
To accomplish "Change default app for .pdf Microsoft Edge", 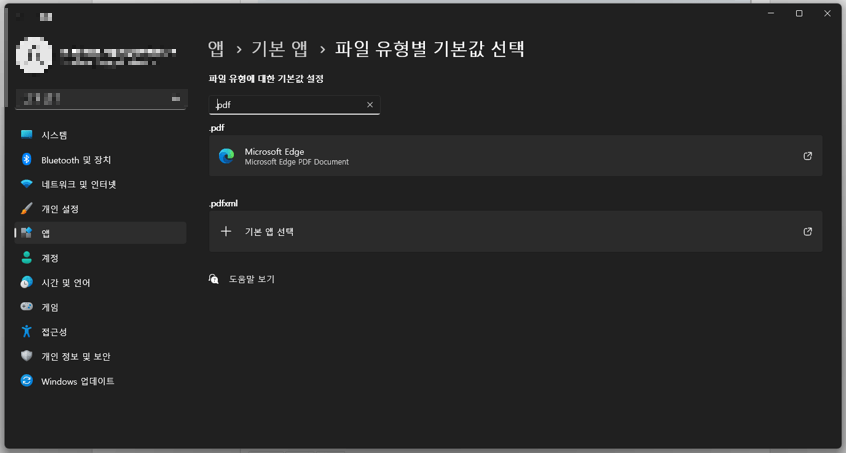I will 516,156.
